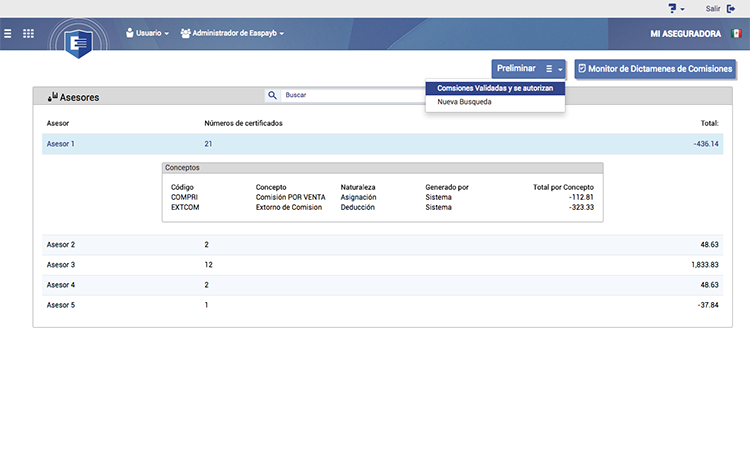
Task: Click the group icon beside Administrador
Action: pyautogui.click(x=186, y=33)
